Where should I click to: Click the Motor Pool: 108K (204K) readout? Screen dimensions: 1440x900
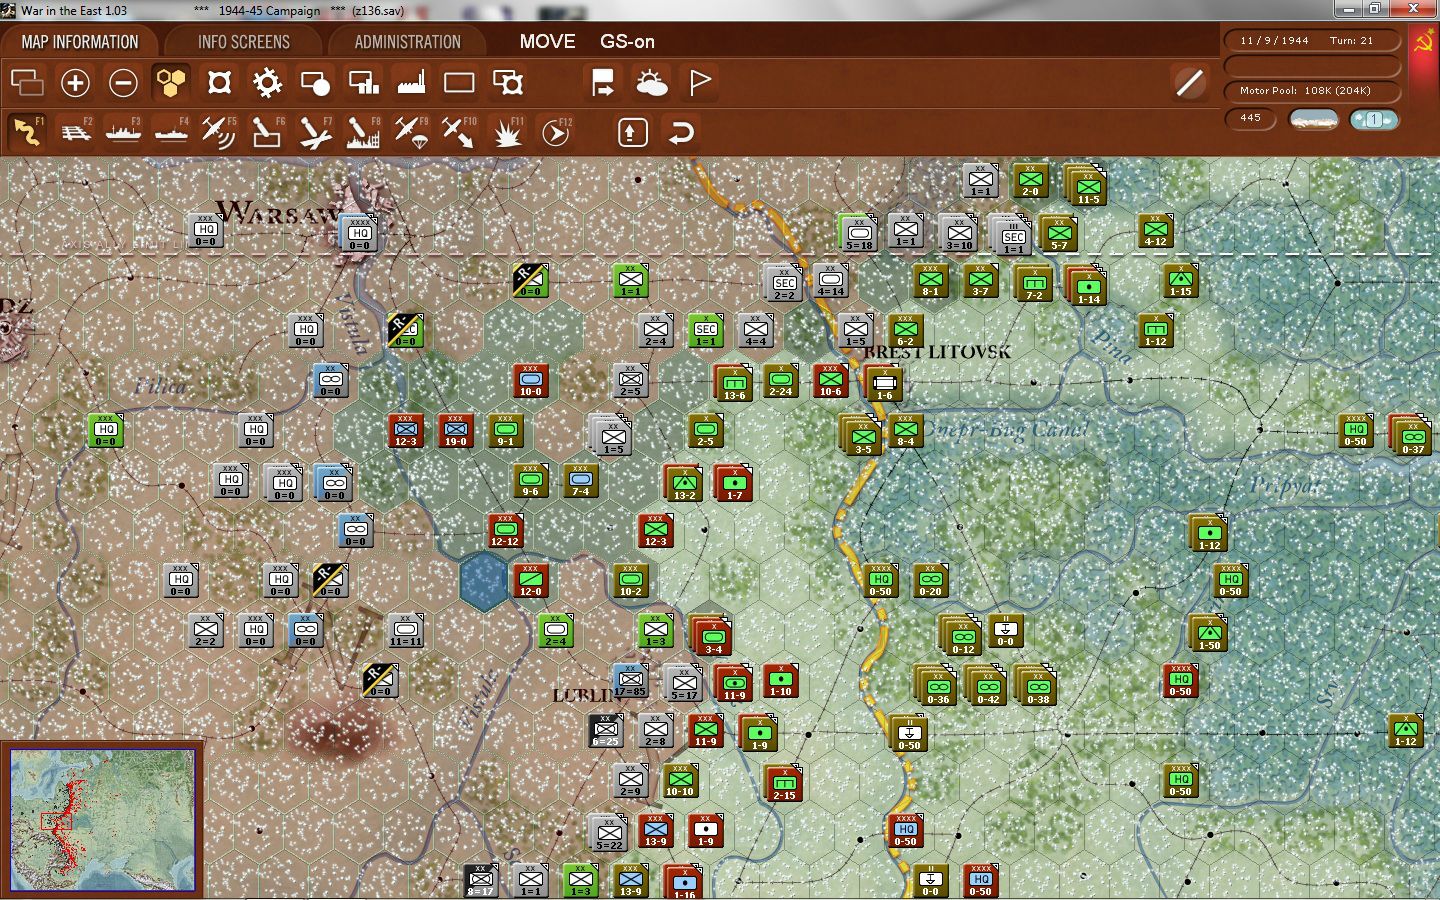pos(1312,90)
